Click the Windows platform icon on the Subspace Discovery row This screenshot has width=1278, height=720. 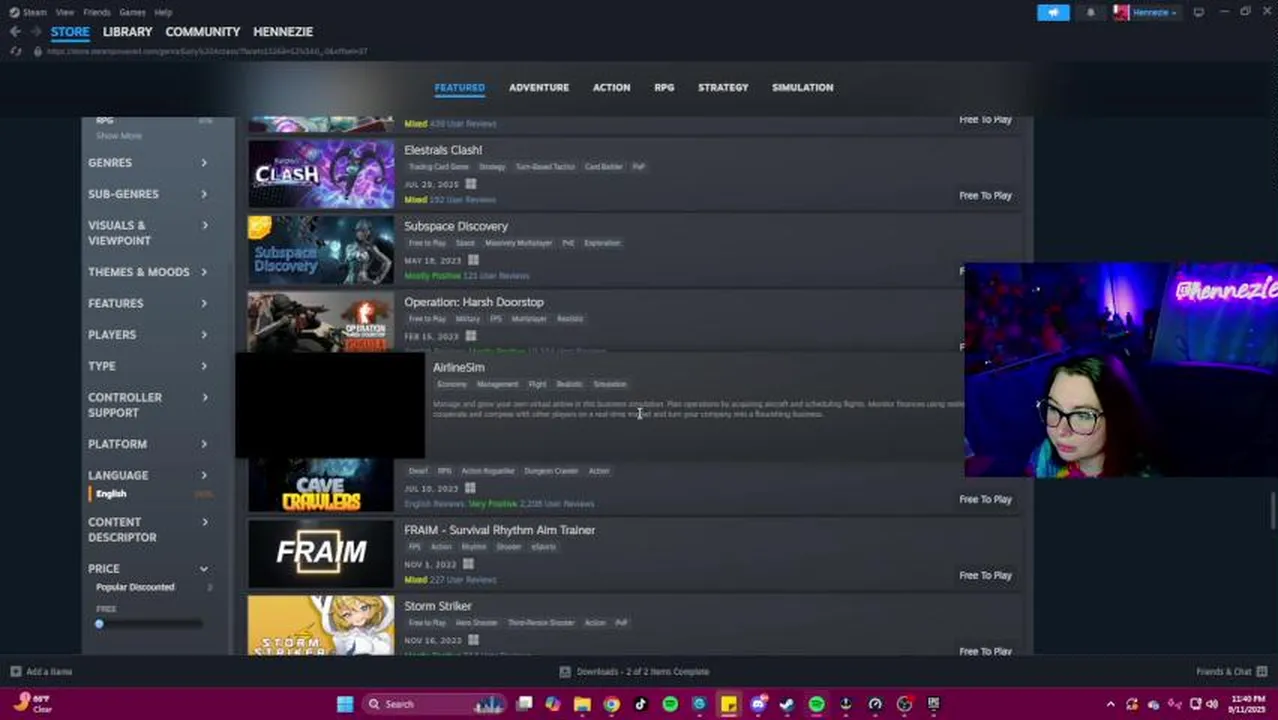coord(473,260)
